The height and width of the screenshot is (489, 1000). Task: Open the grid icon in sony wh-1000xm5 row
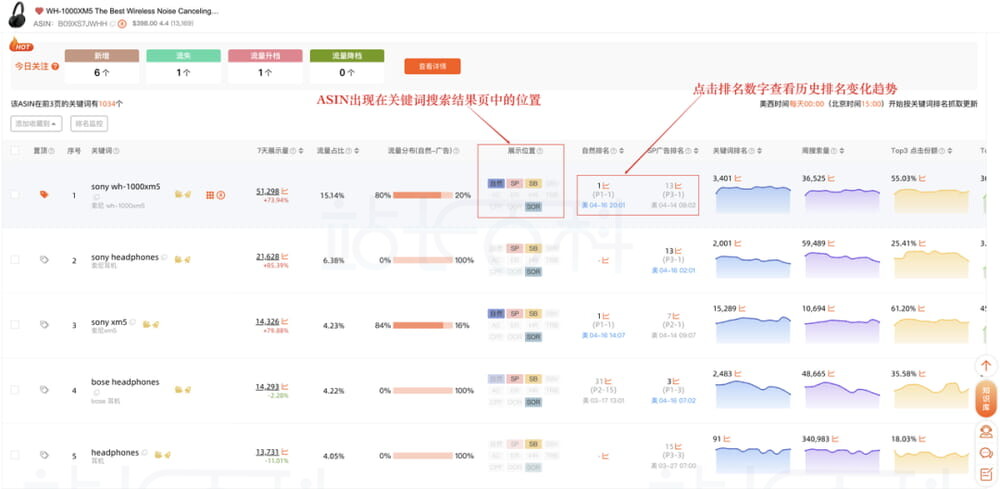210,194
